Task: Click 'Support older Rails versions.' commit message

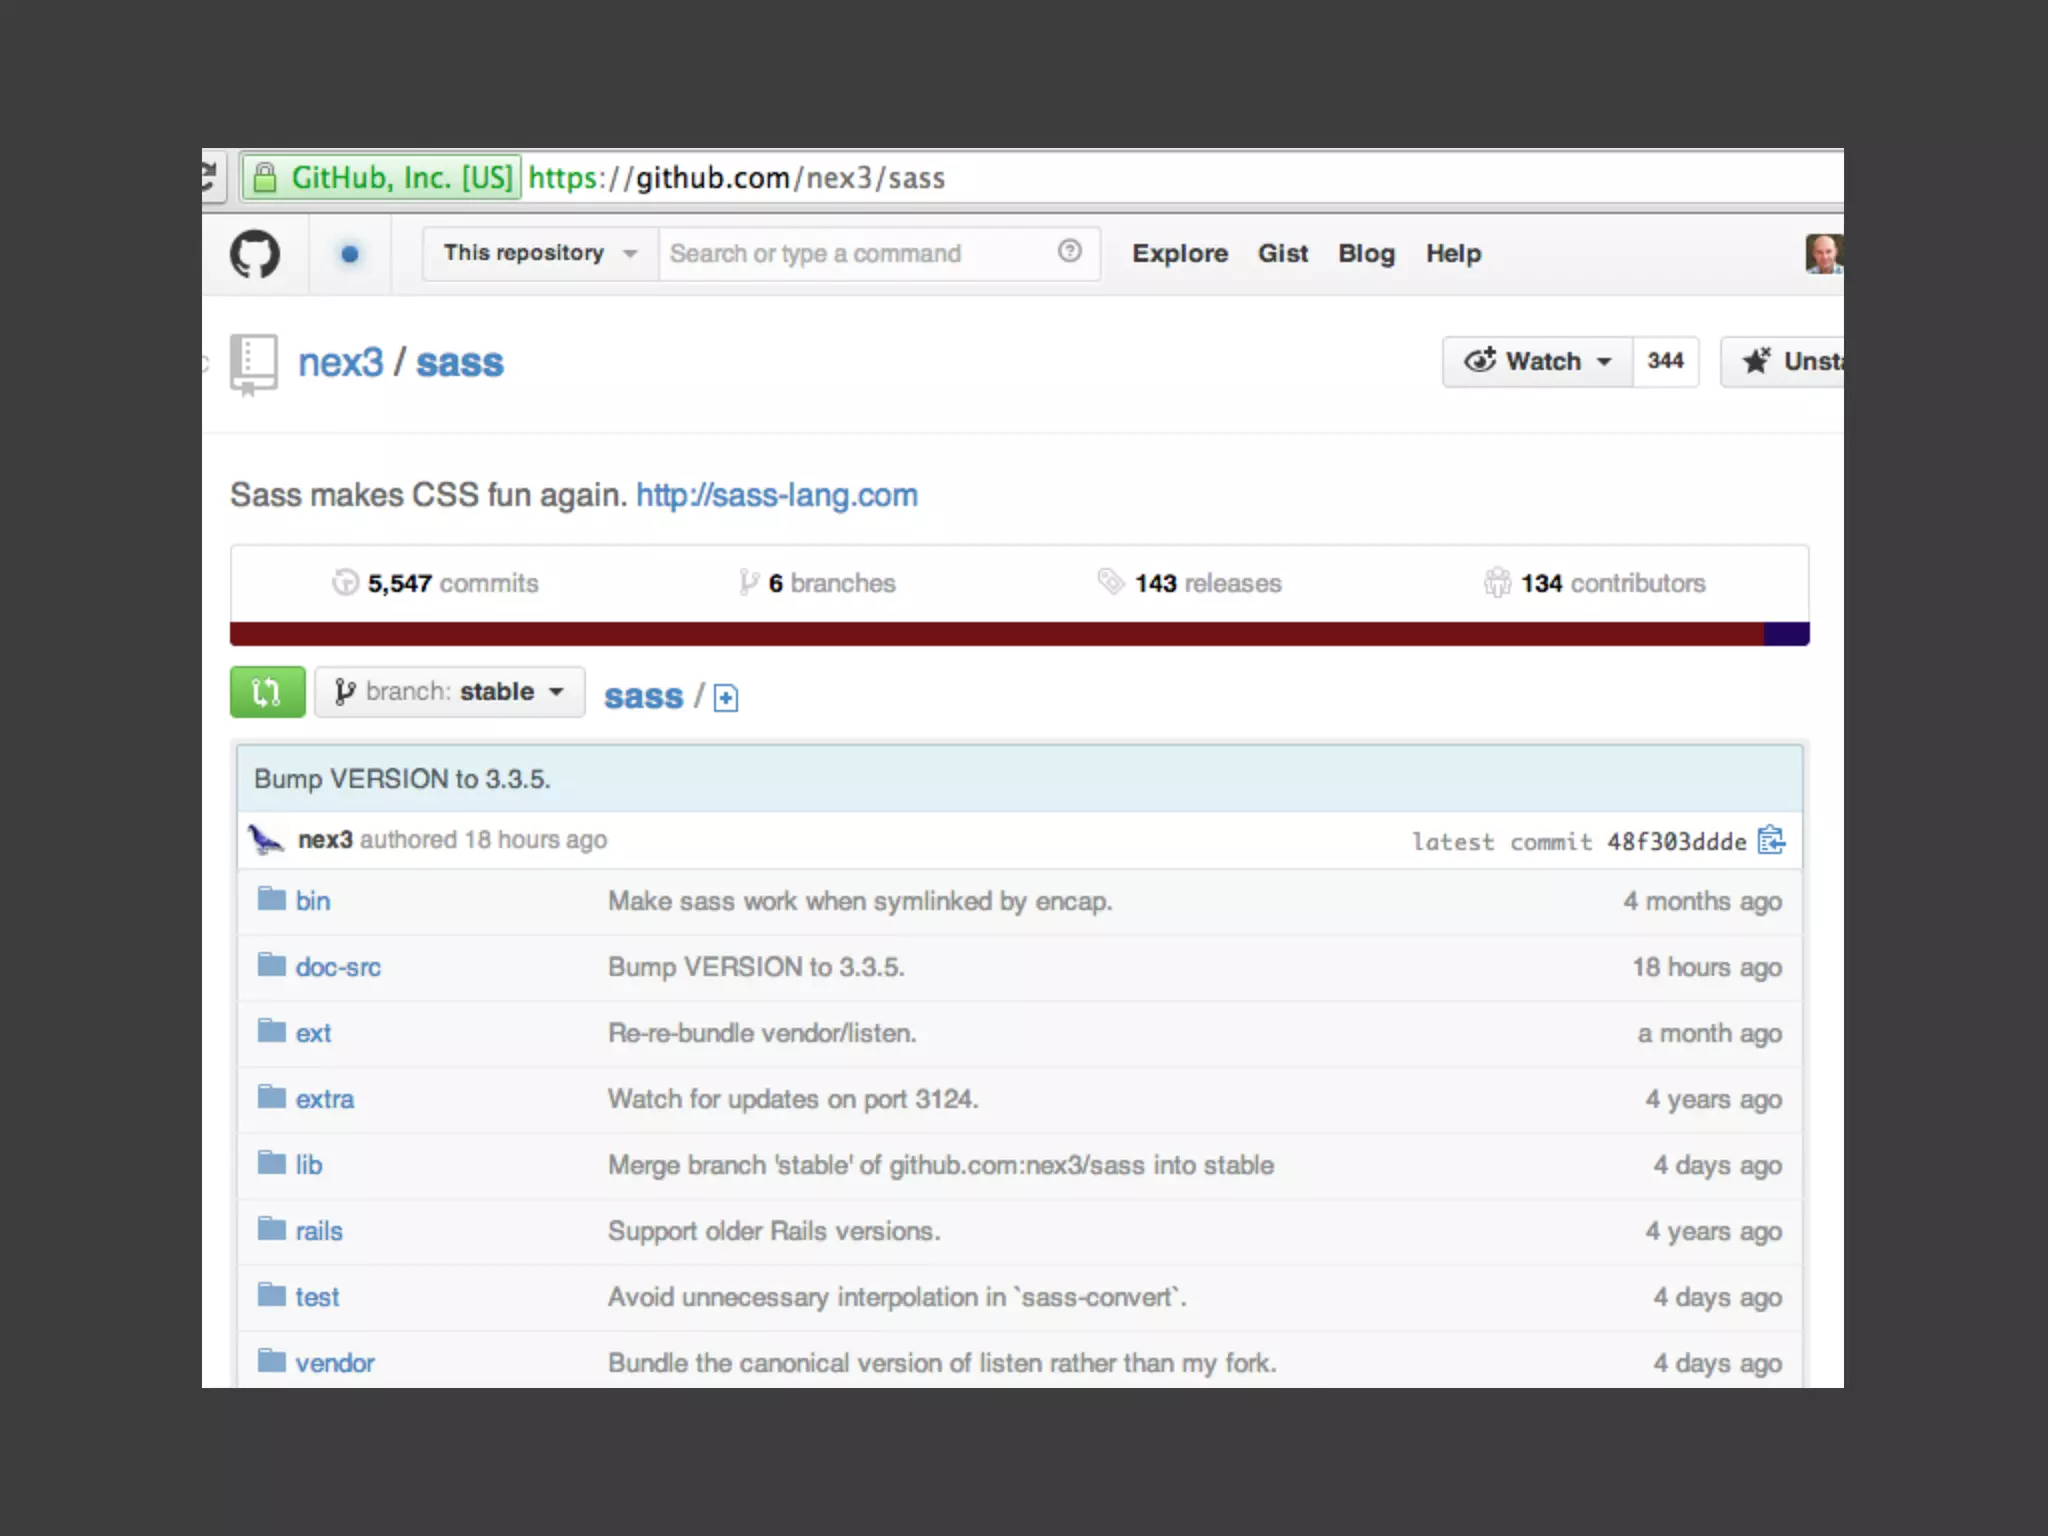Action: (774, 1231)
